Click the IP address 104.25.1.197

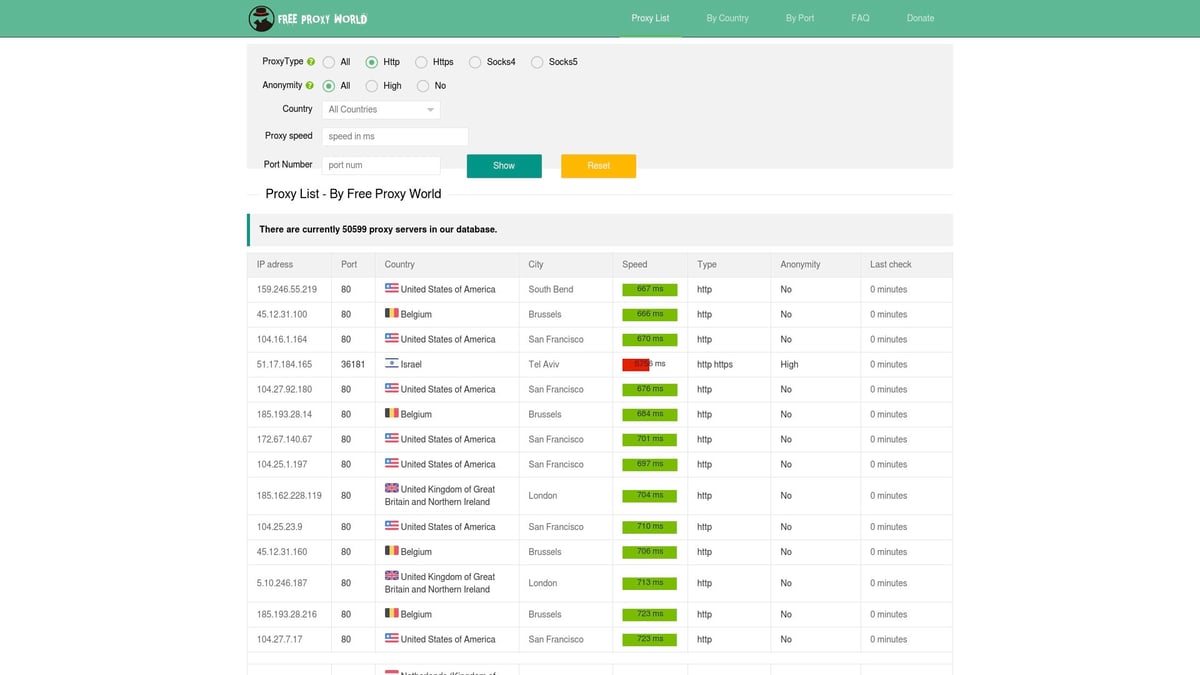282,464
